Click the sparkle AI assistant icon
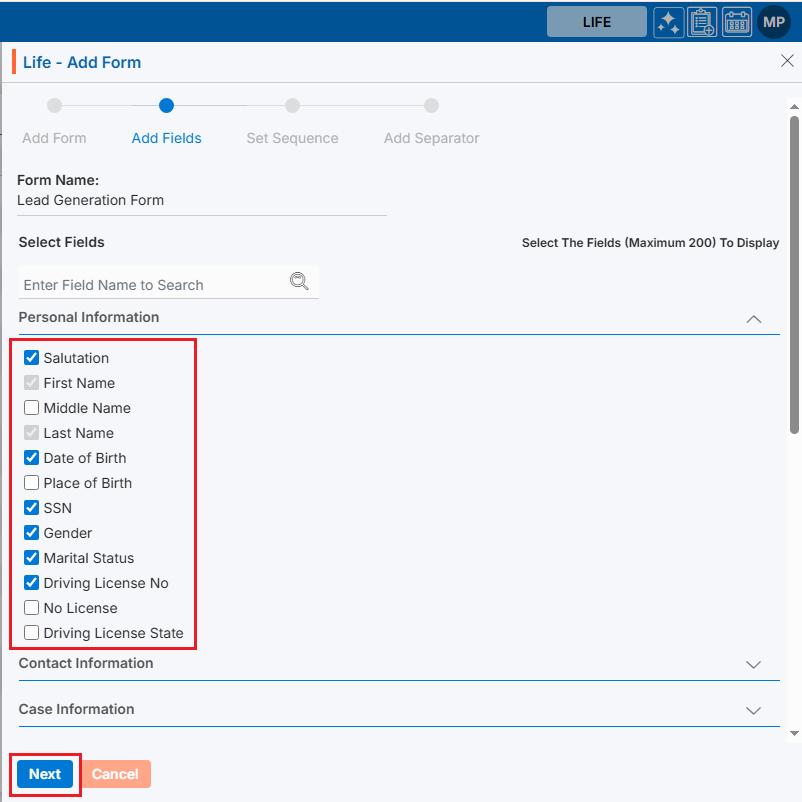The height and width of the screenshot is (802, 802). [669, 22]
